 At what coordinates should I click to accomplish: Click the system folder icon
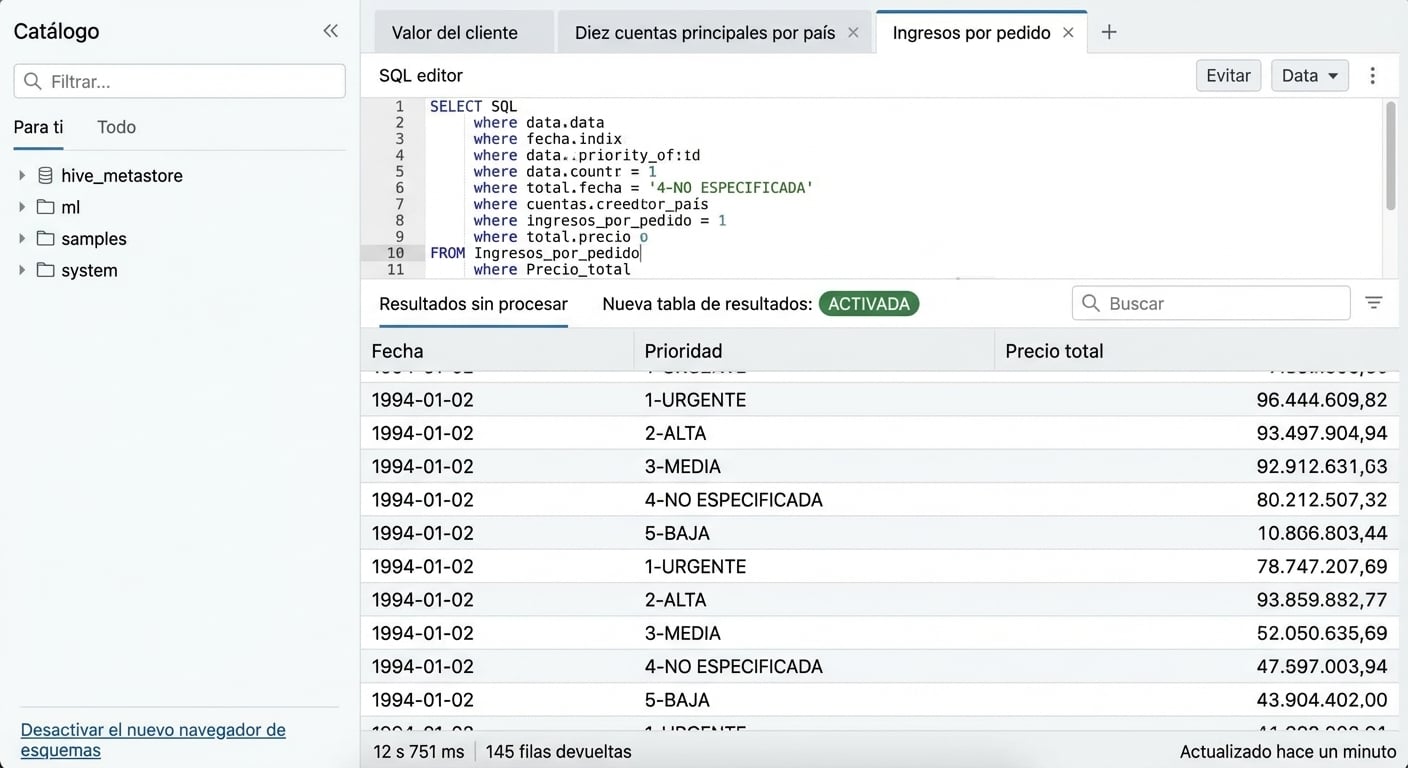click(45, 270)
